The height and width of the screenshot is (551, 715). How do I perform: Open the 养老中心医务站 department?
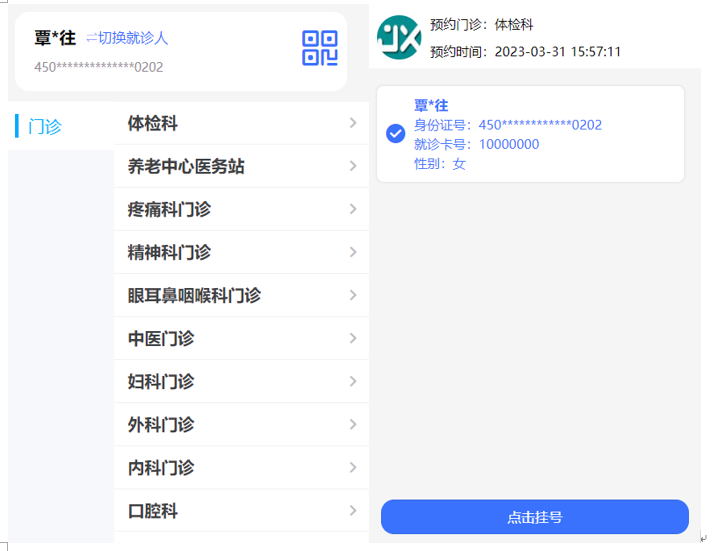(x=241, y=166)
